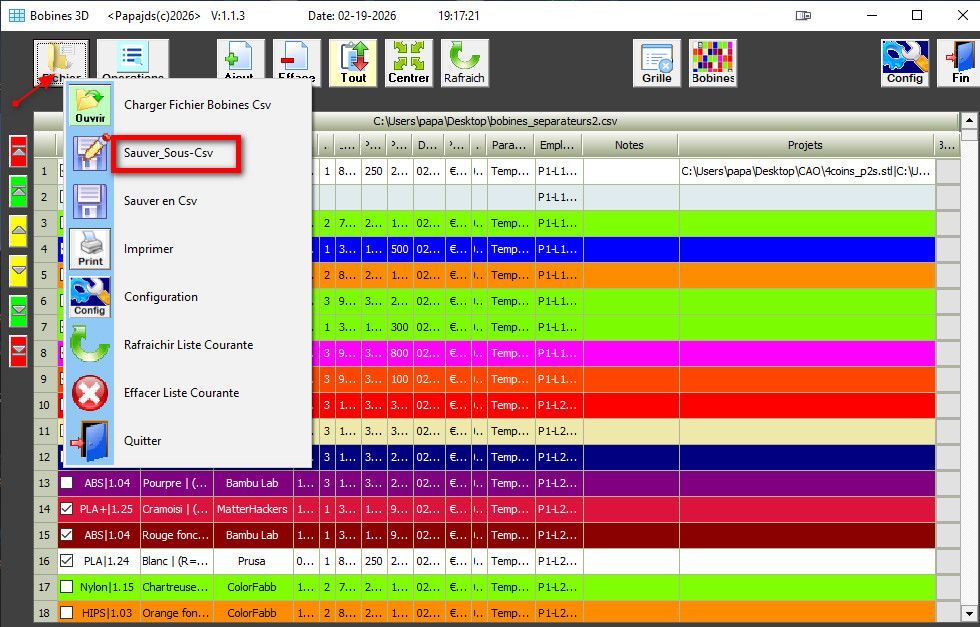
Task: Click the green page-up arrow button
Action: (x=19, y=191)
